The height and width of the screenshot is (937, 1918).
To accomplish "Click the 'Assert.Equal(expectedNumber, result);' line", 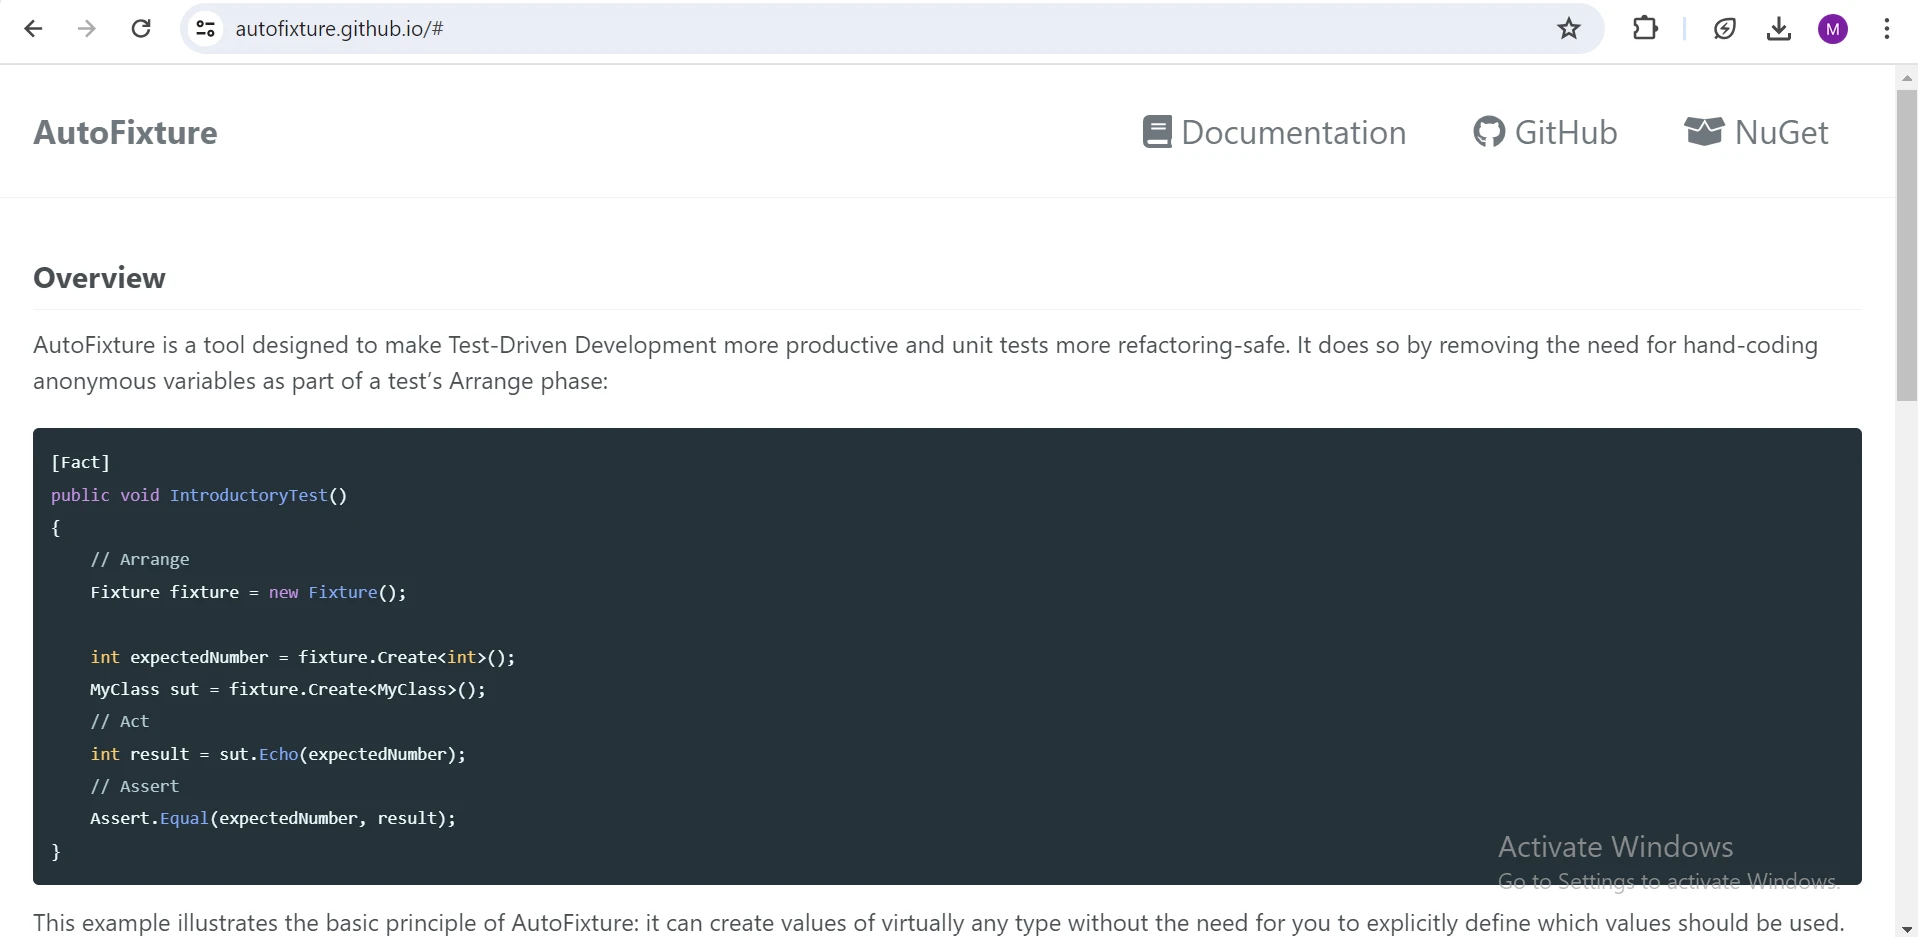I will 273,818.
